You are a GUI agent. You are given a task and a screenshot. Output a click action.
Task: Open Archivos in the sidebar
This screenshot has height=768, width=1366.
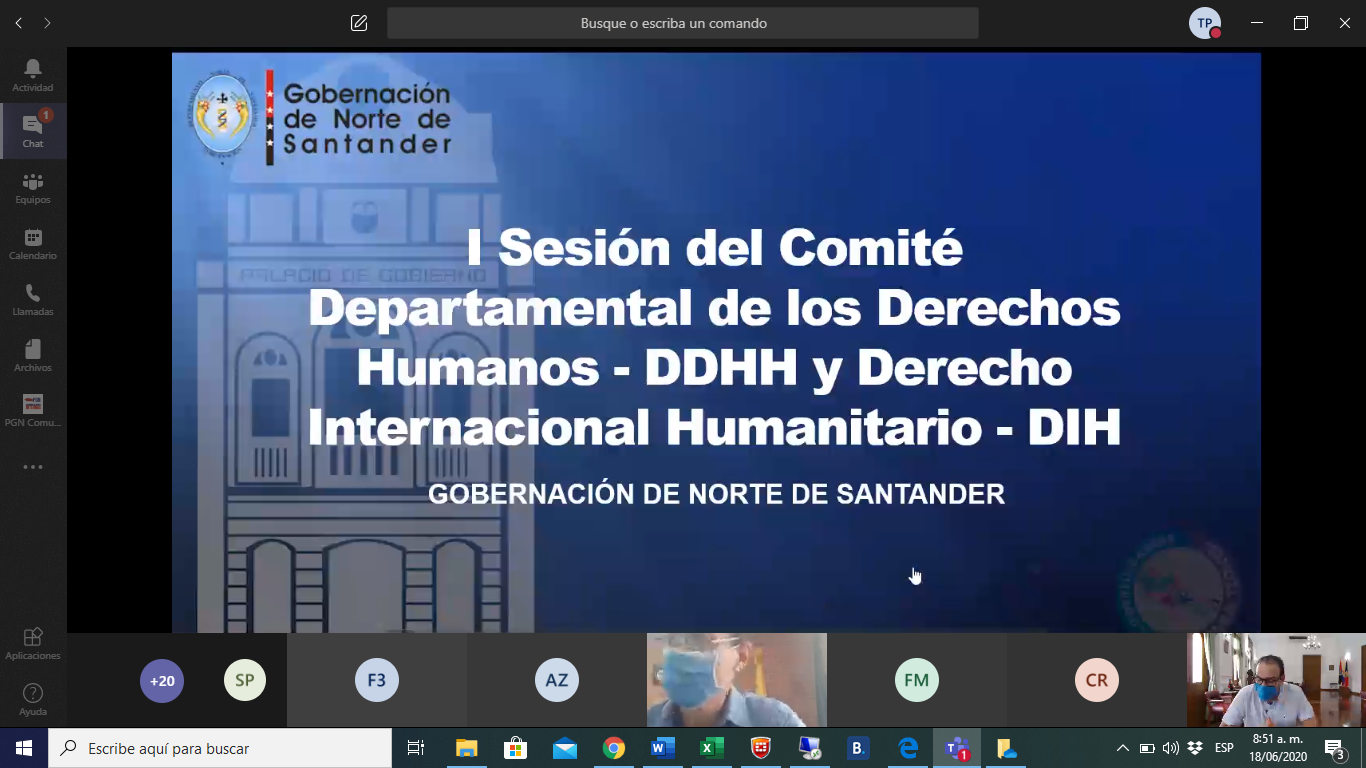pos(33,355)
